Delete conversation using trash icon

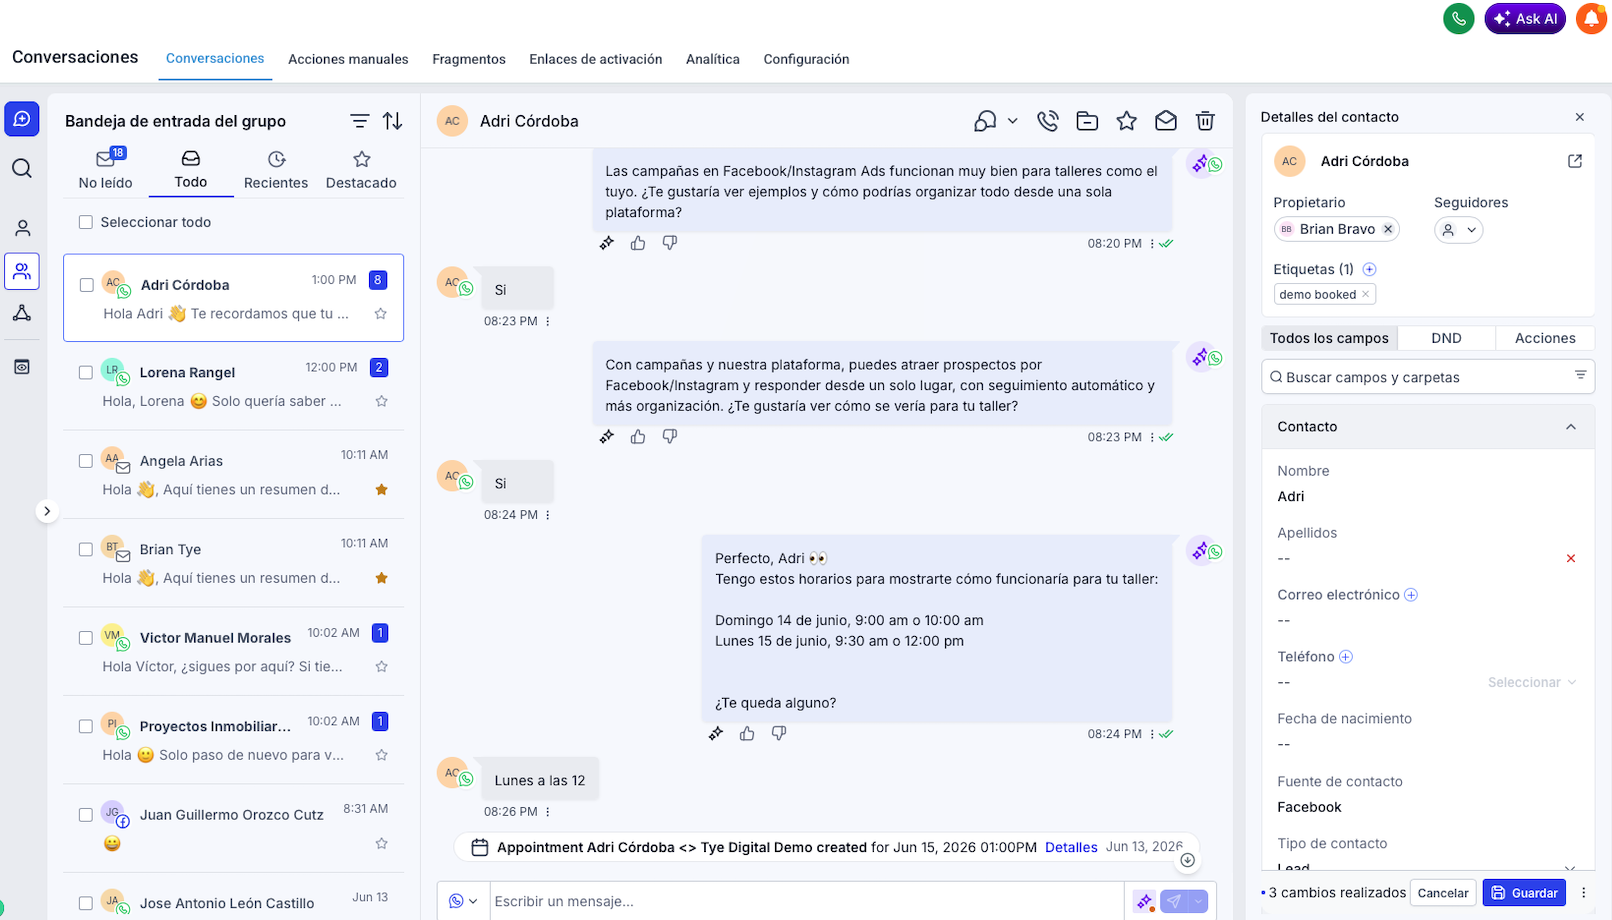(1205, 121)
